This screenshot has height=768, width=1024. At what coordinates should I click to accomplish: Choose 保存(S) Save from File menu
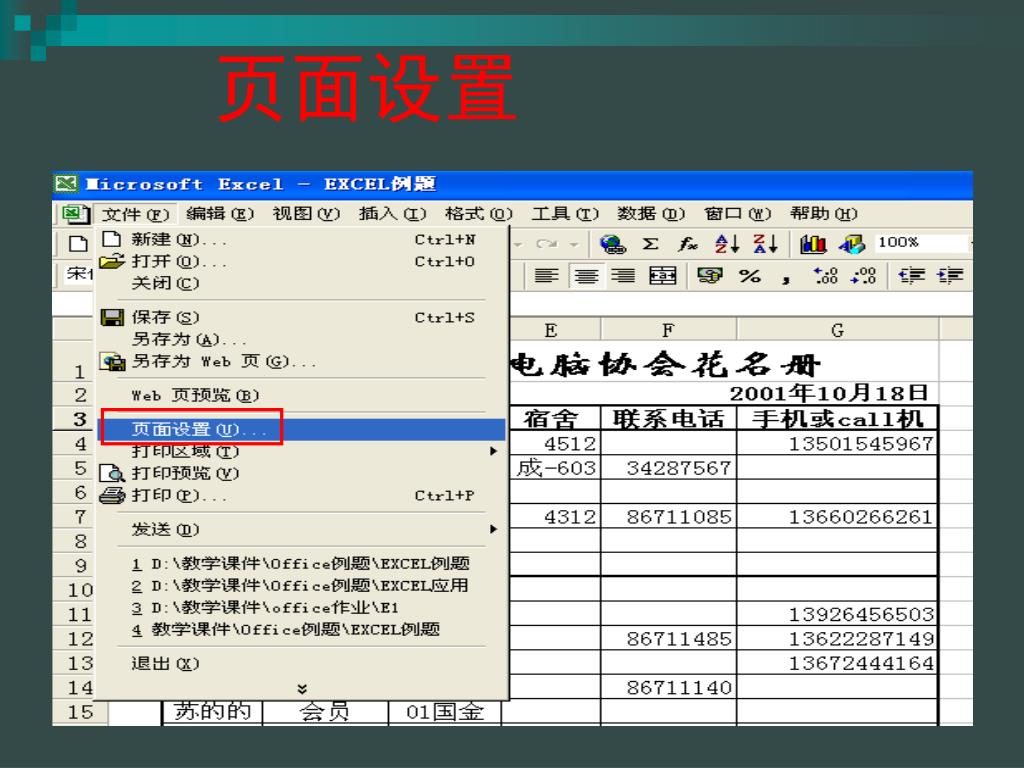[x=301, y=317]
